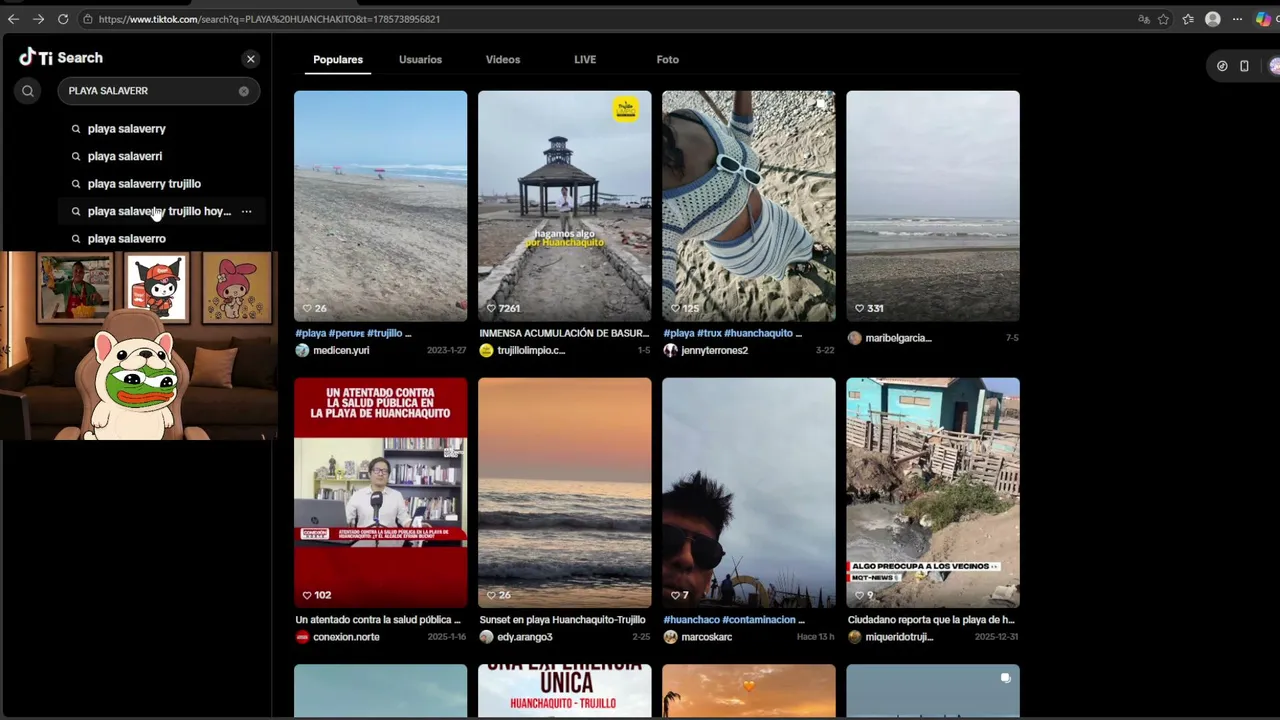The height and width of the screenshot is (720, 1280).
Task: Open miqueridotruji's profile avatar
Action: click(x=854, y=637)
